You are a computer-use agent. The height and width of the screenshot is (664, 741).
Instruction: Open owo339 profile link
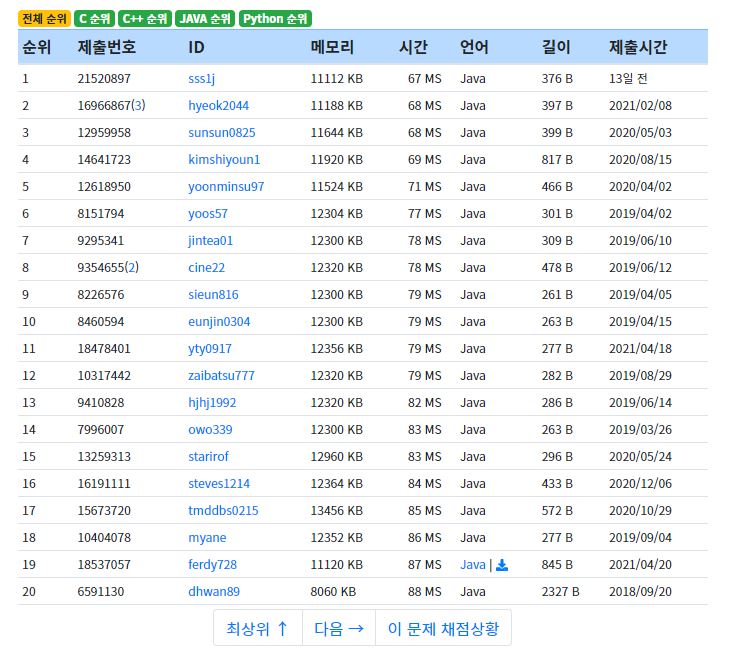[x=210, y=429]
